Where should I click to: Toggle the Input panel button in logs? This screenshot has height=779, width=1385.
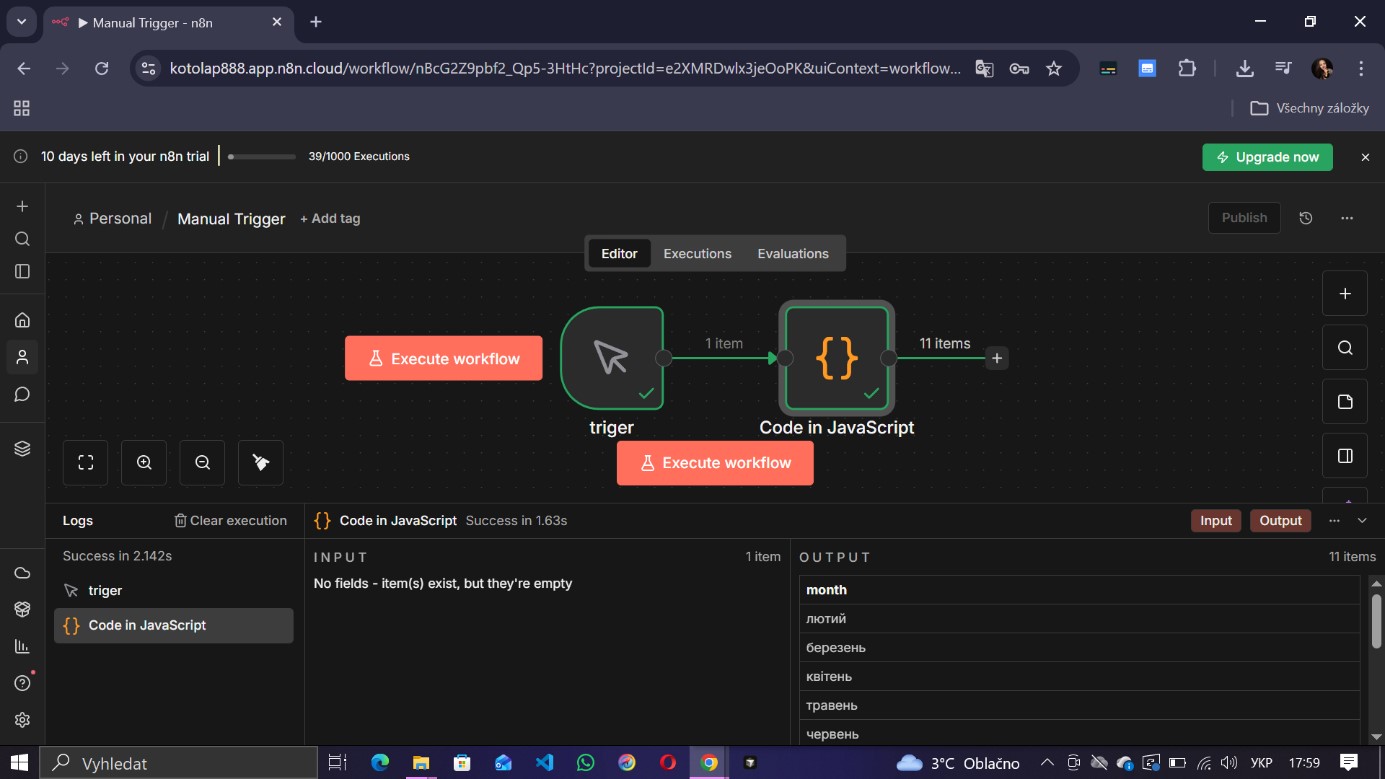[1216, 520]
